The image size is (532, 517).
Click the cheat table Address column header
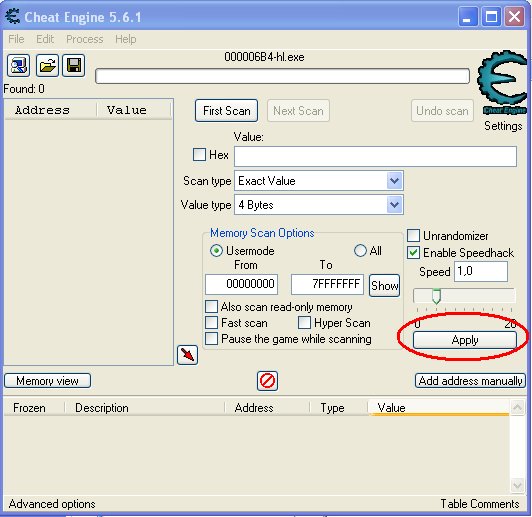point(267,407)
